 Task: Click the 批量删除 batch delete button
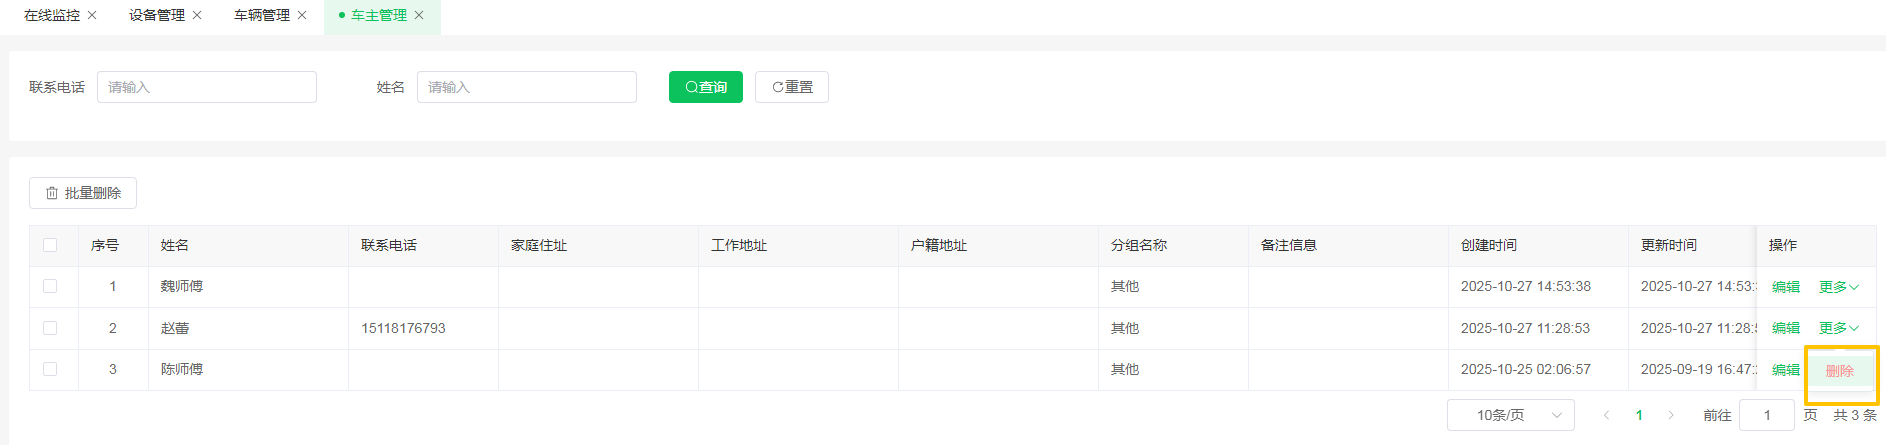pyautogui.click(x=83, y=193)
